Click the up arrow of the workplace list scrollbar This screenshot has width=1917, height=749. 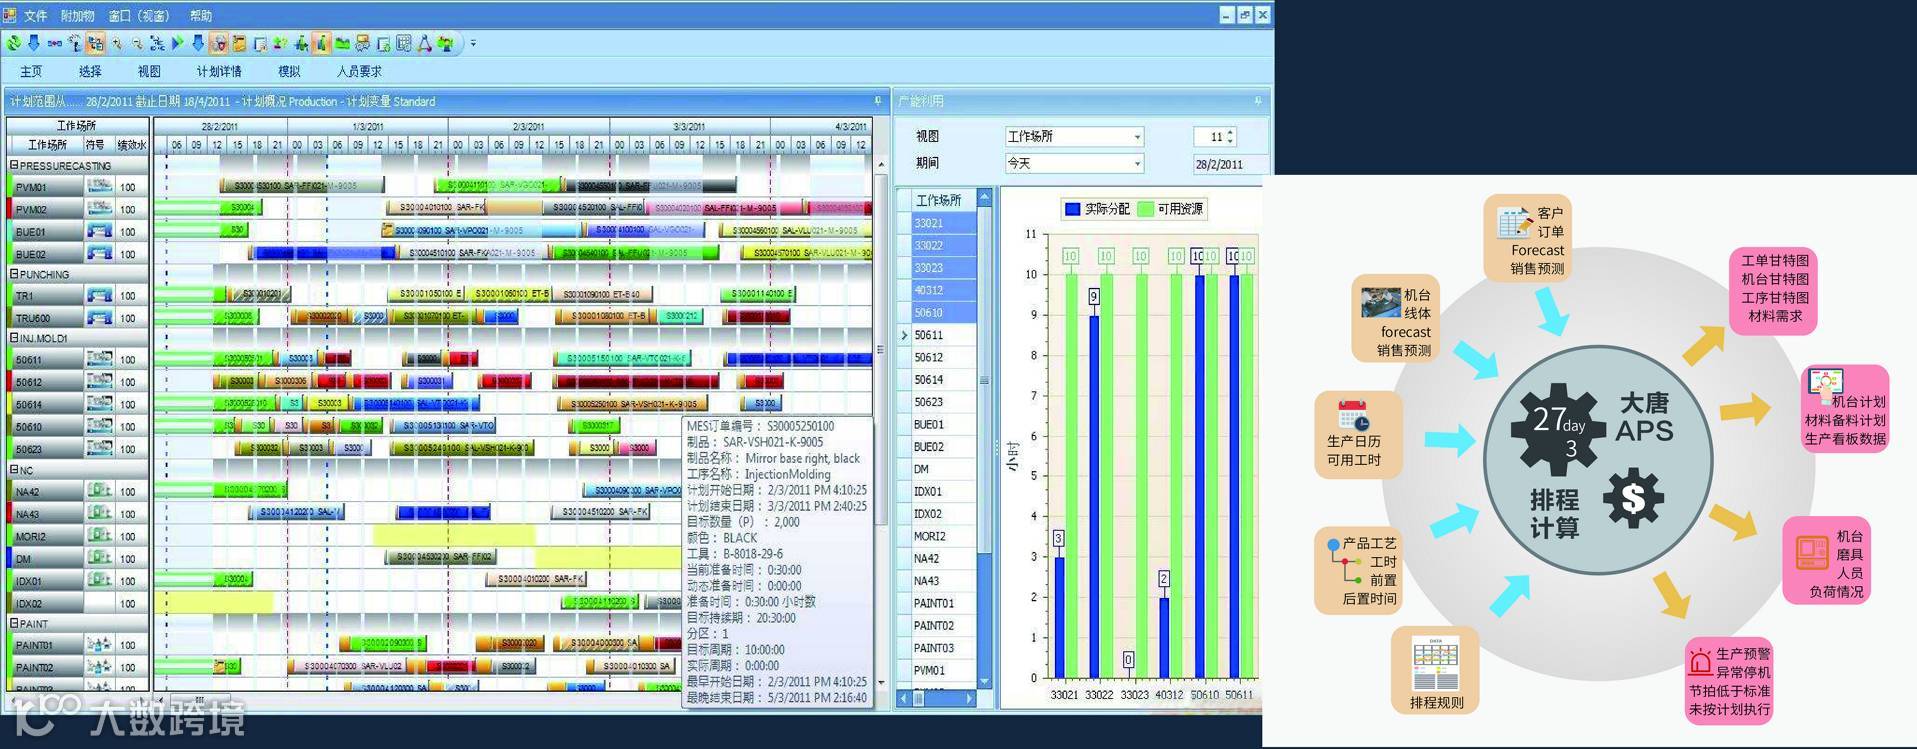tap(984, 197)
